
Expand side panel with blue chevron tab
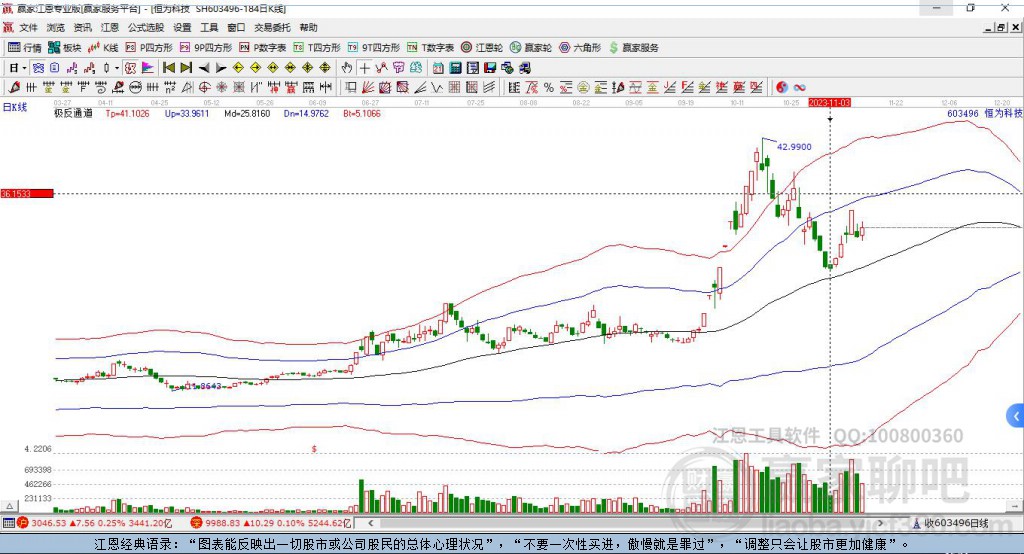[x=1015, y=416]
